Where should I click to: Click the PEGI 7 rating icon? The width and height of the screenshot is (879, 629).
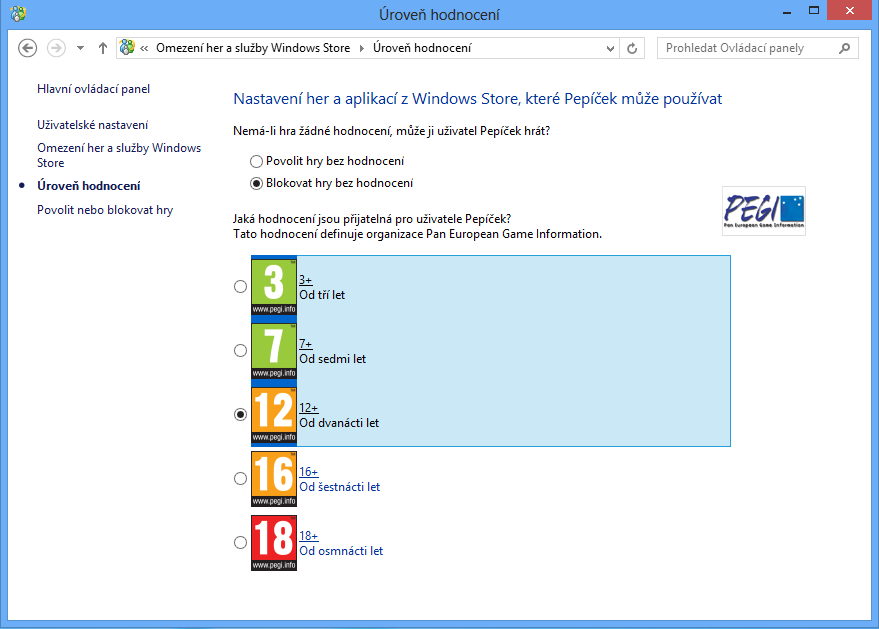pos(274,350)
